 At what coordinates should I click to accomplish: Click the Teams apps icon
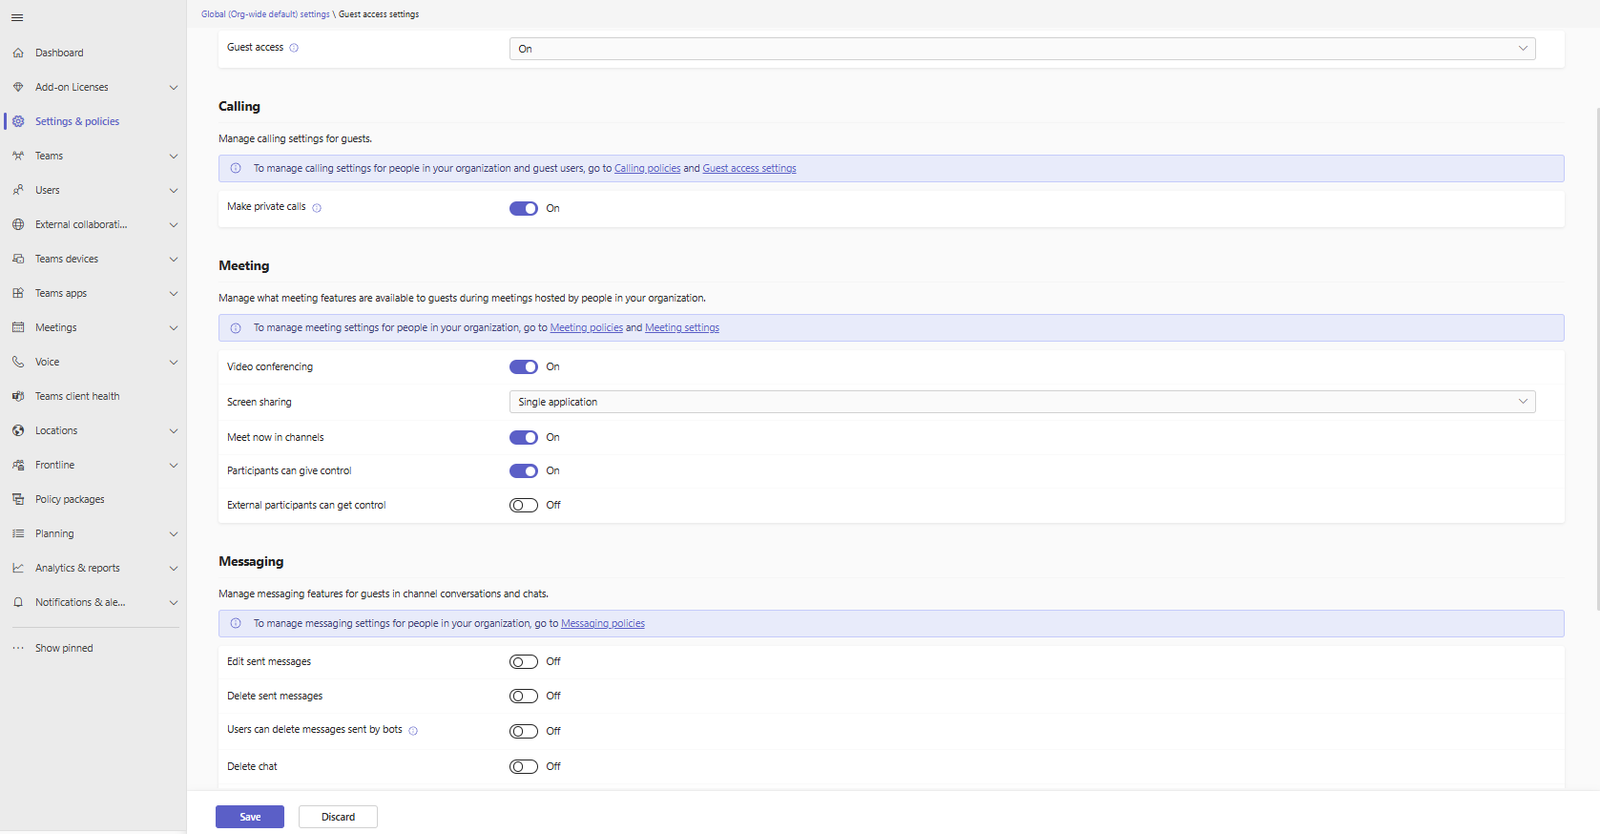pos(18,293)
